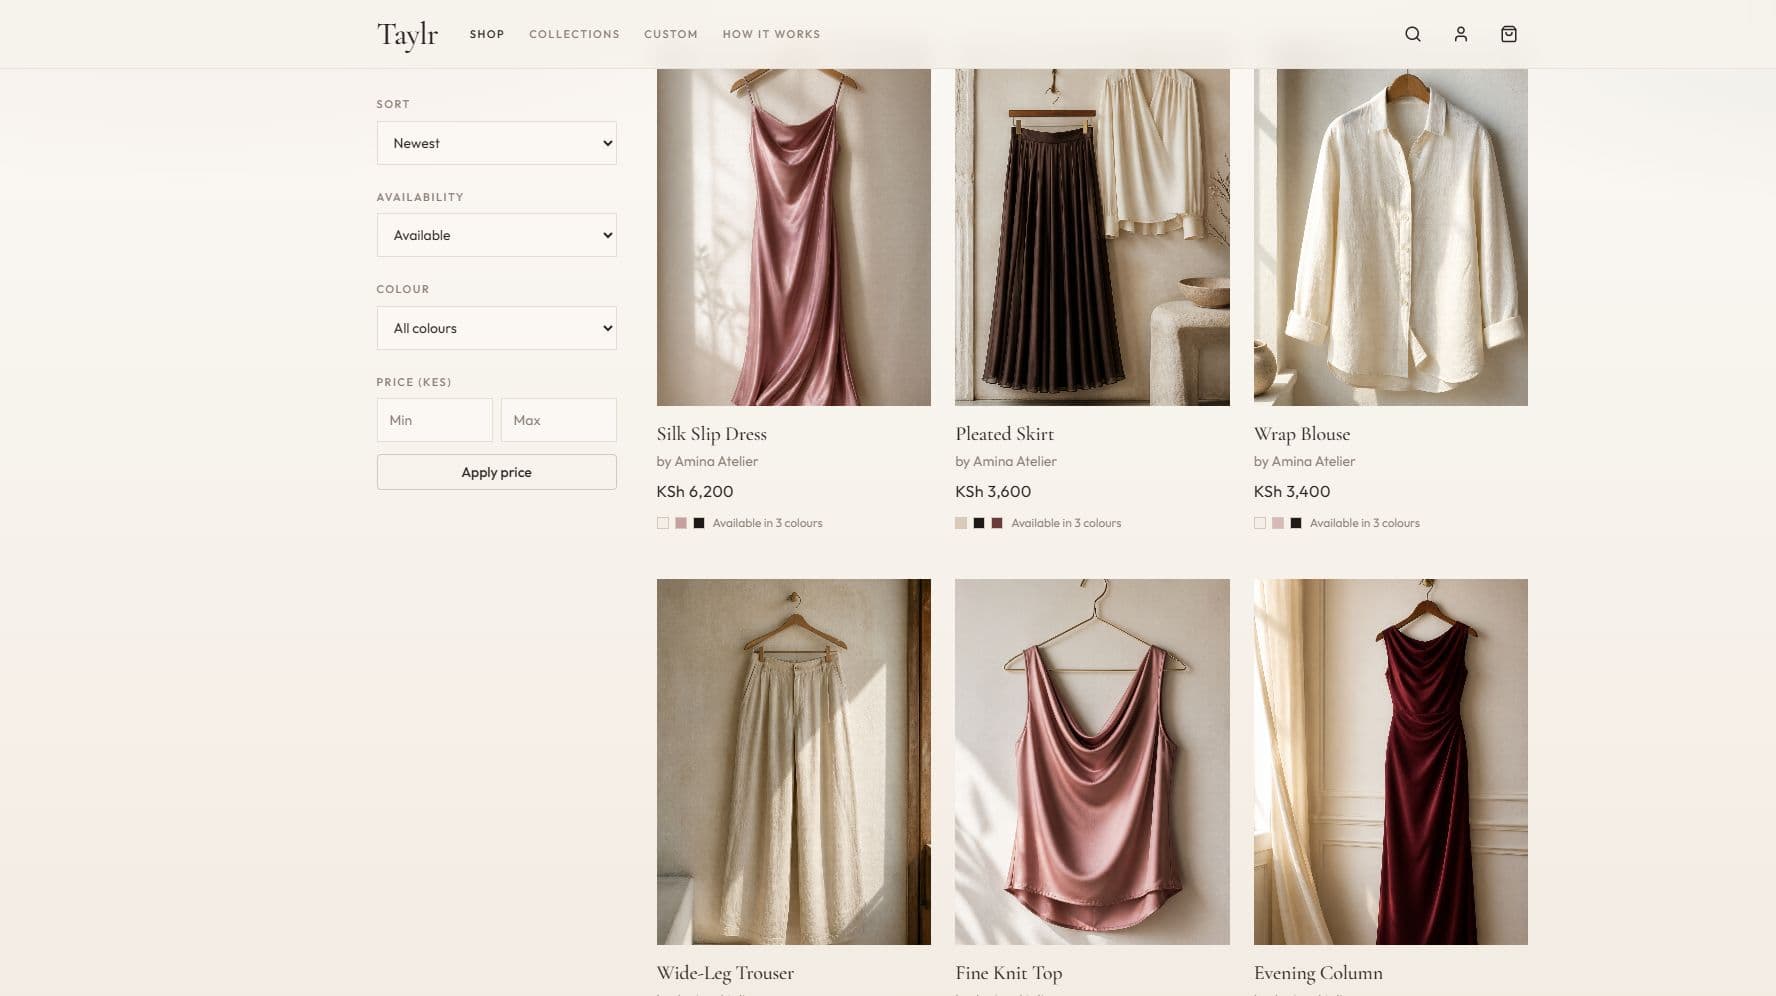Viewport: 1776px width, 996px height.
Task: Select the beige swatch under Pleated Skirt
Action: point(961,523)
